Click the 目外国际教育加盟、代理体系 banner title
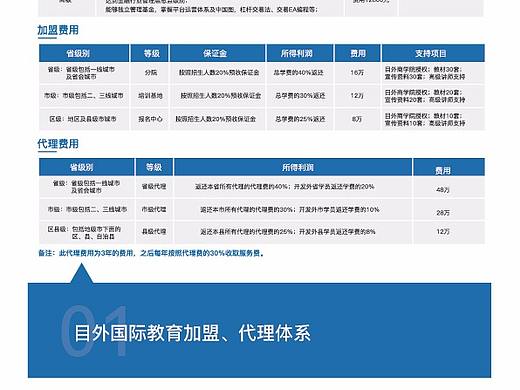Screen dimensions: 520x390 pyautogui.click(x=192, y=333)
